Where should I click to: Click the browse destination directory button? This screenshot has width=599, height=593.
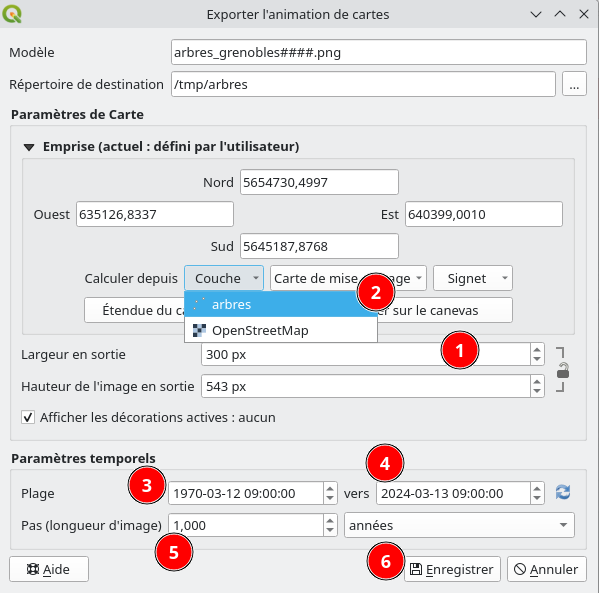(574, 84)
